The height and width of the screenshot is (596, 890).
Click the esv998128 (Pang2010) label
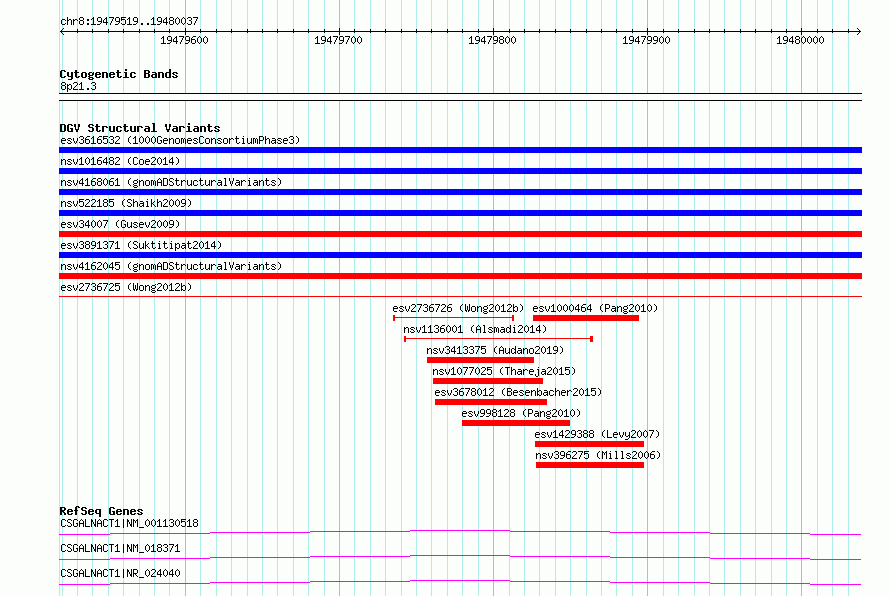pos(521,413)
